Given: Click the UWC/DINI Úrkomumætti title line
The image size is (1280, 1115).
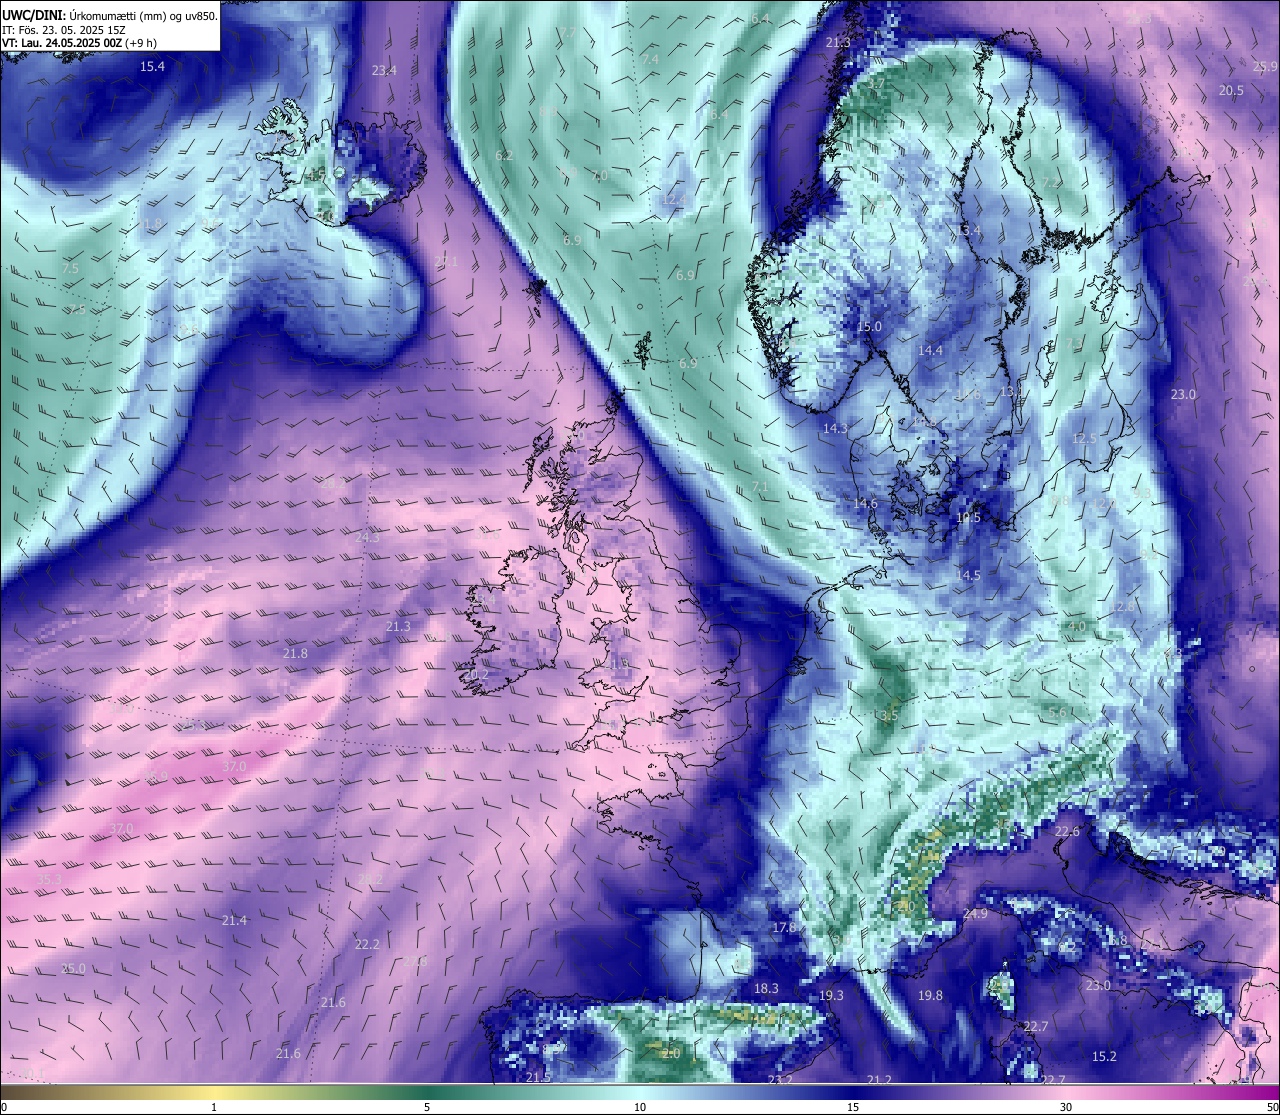Looking at the screenshot, I should coord(110,15).
